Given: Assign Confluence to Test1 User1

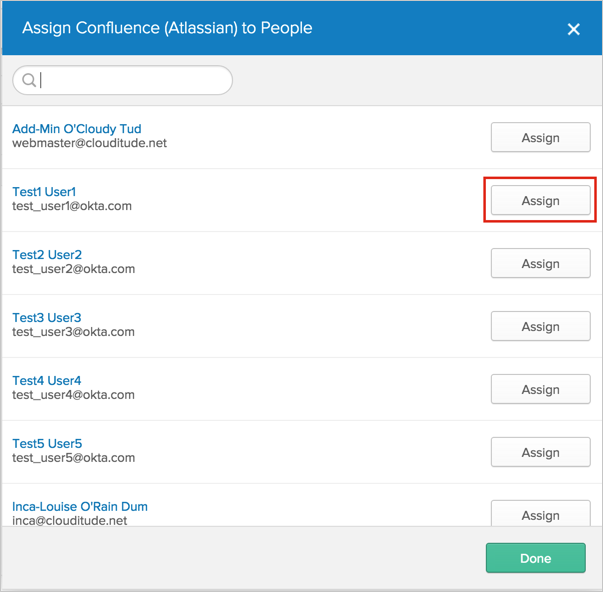Looking at the screenshot, I should (x=540, y=201).
